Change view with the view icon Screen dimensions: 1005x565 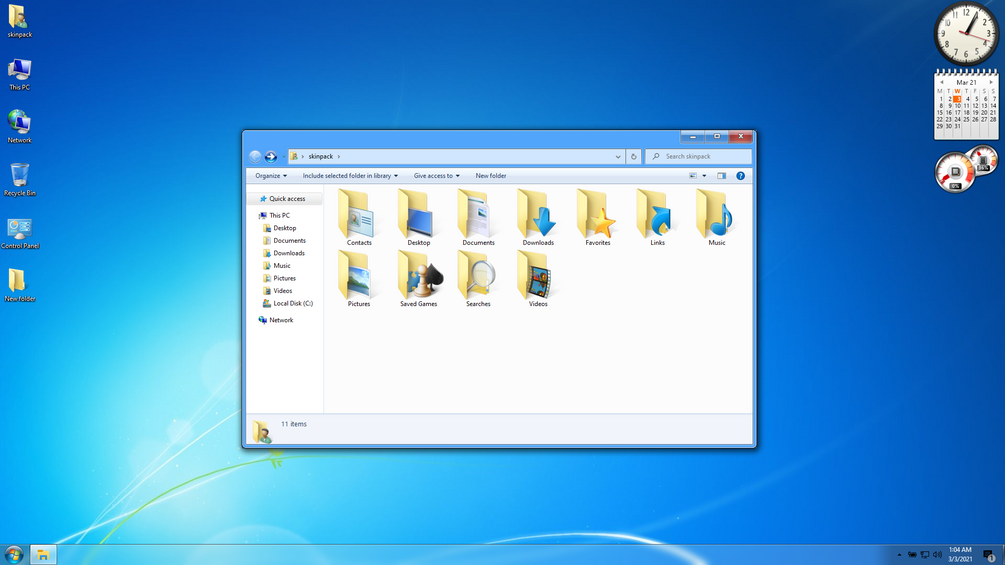693,176
